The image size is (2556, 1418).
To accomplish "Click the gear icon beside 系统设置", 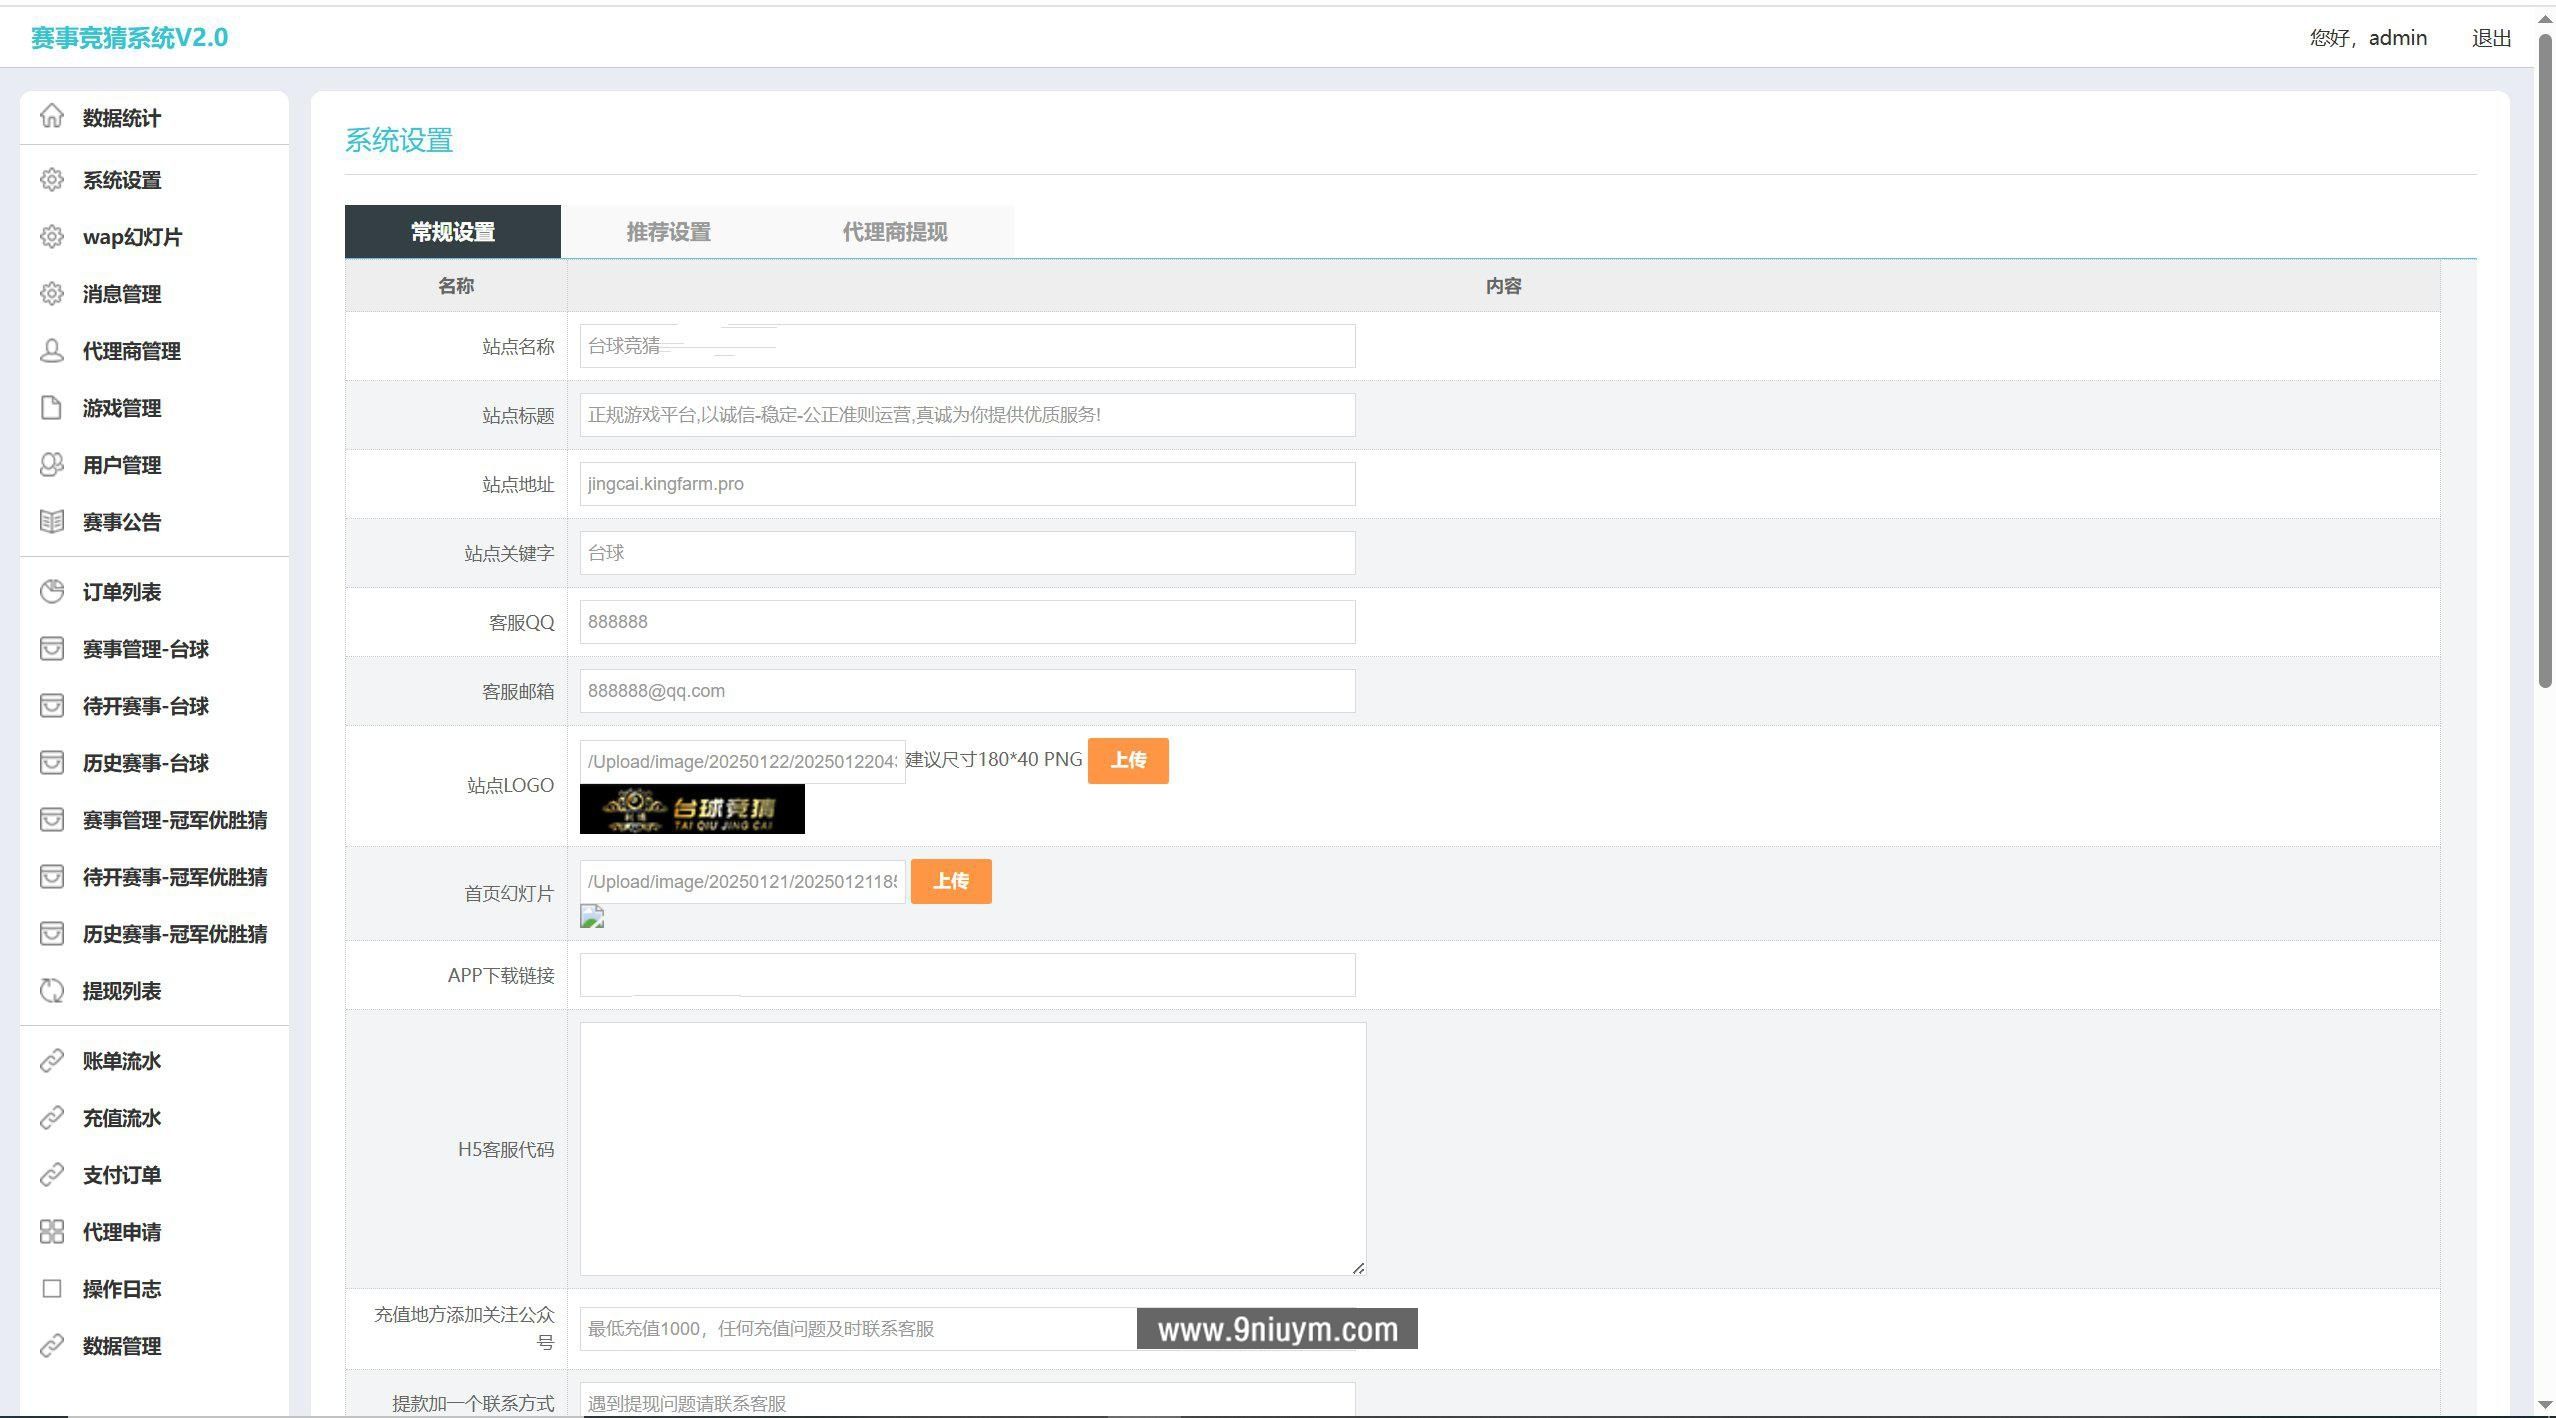I will coord(52,180).
